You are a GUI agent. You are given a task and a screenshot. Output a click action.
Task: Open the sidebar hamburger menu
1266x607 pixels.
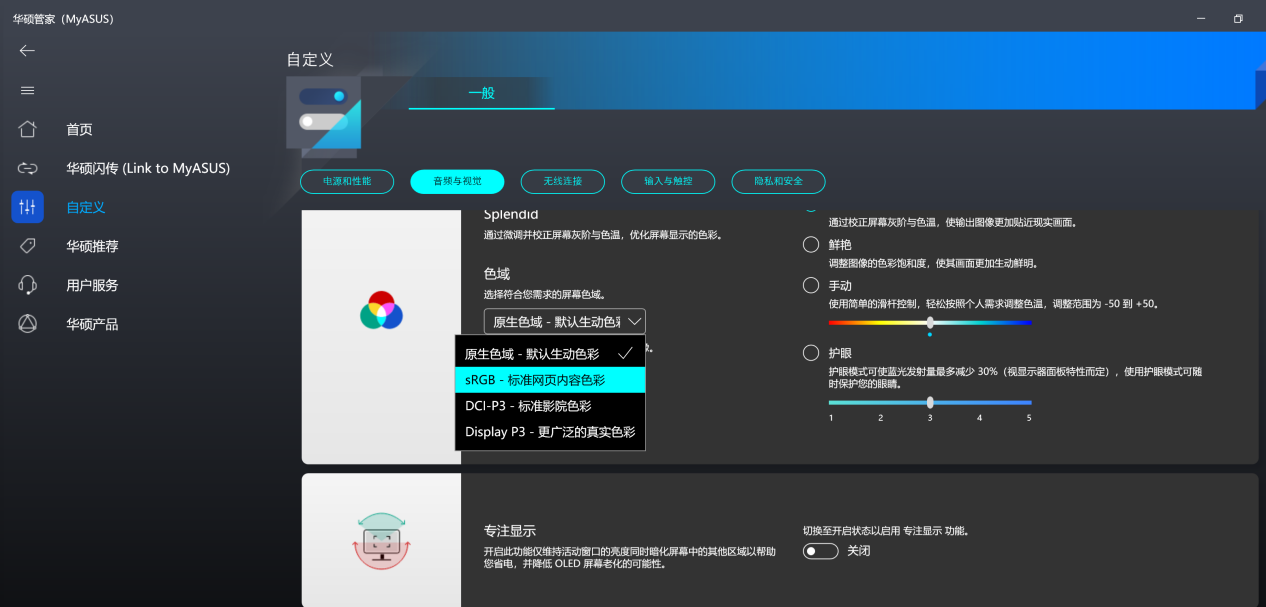point(27,89)
